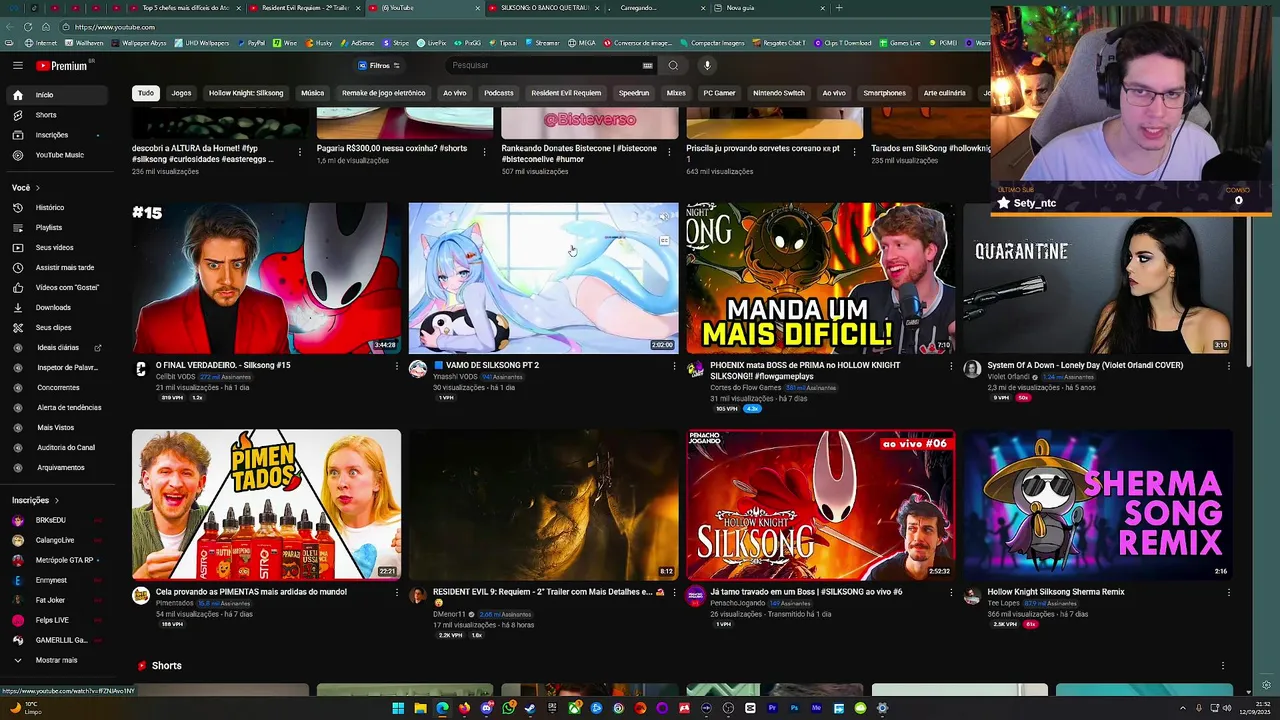Expand the Você section

[26, 187]
